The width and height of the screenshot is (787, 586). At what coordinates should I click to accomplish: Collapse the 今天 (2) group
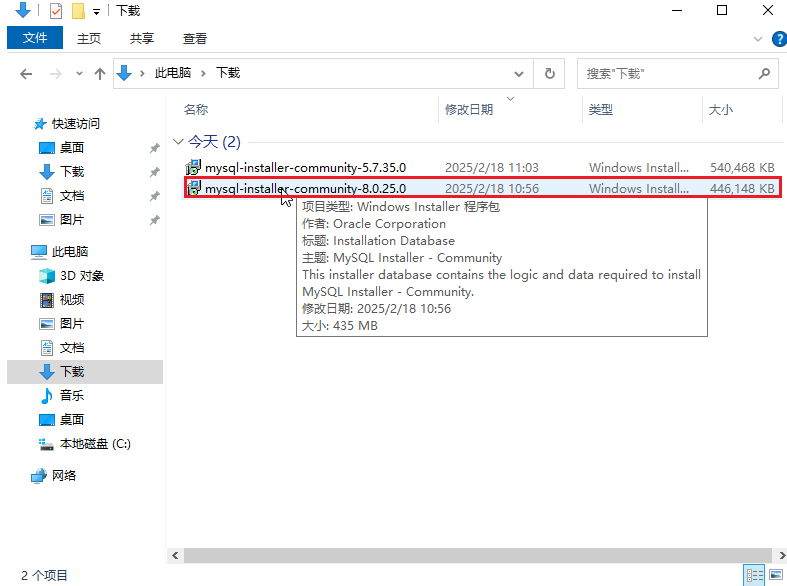pos(178,142)
